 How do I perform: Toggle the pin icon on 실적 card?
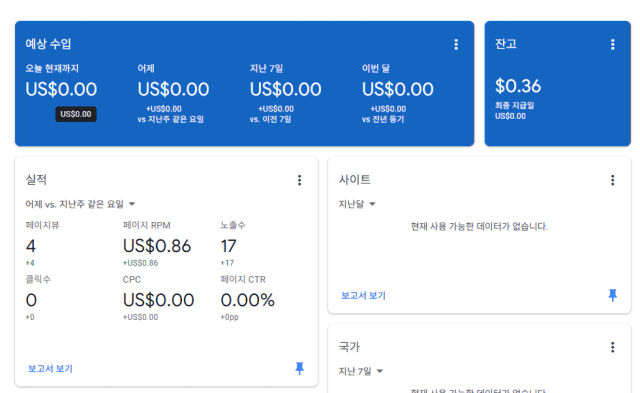[299, 369]
